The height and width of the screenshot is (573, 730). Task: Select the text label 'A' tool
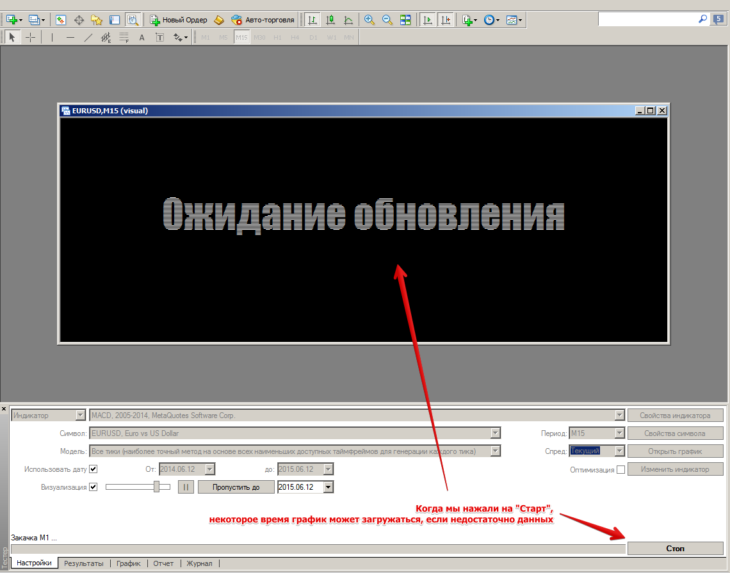141,37
